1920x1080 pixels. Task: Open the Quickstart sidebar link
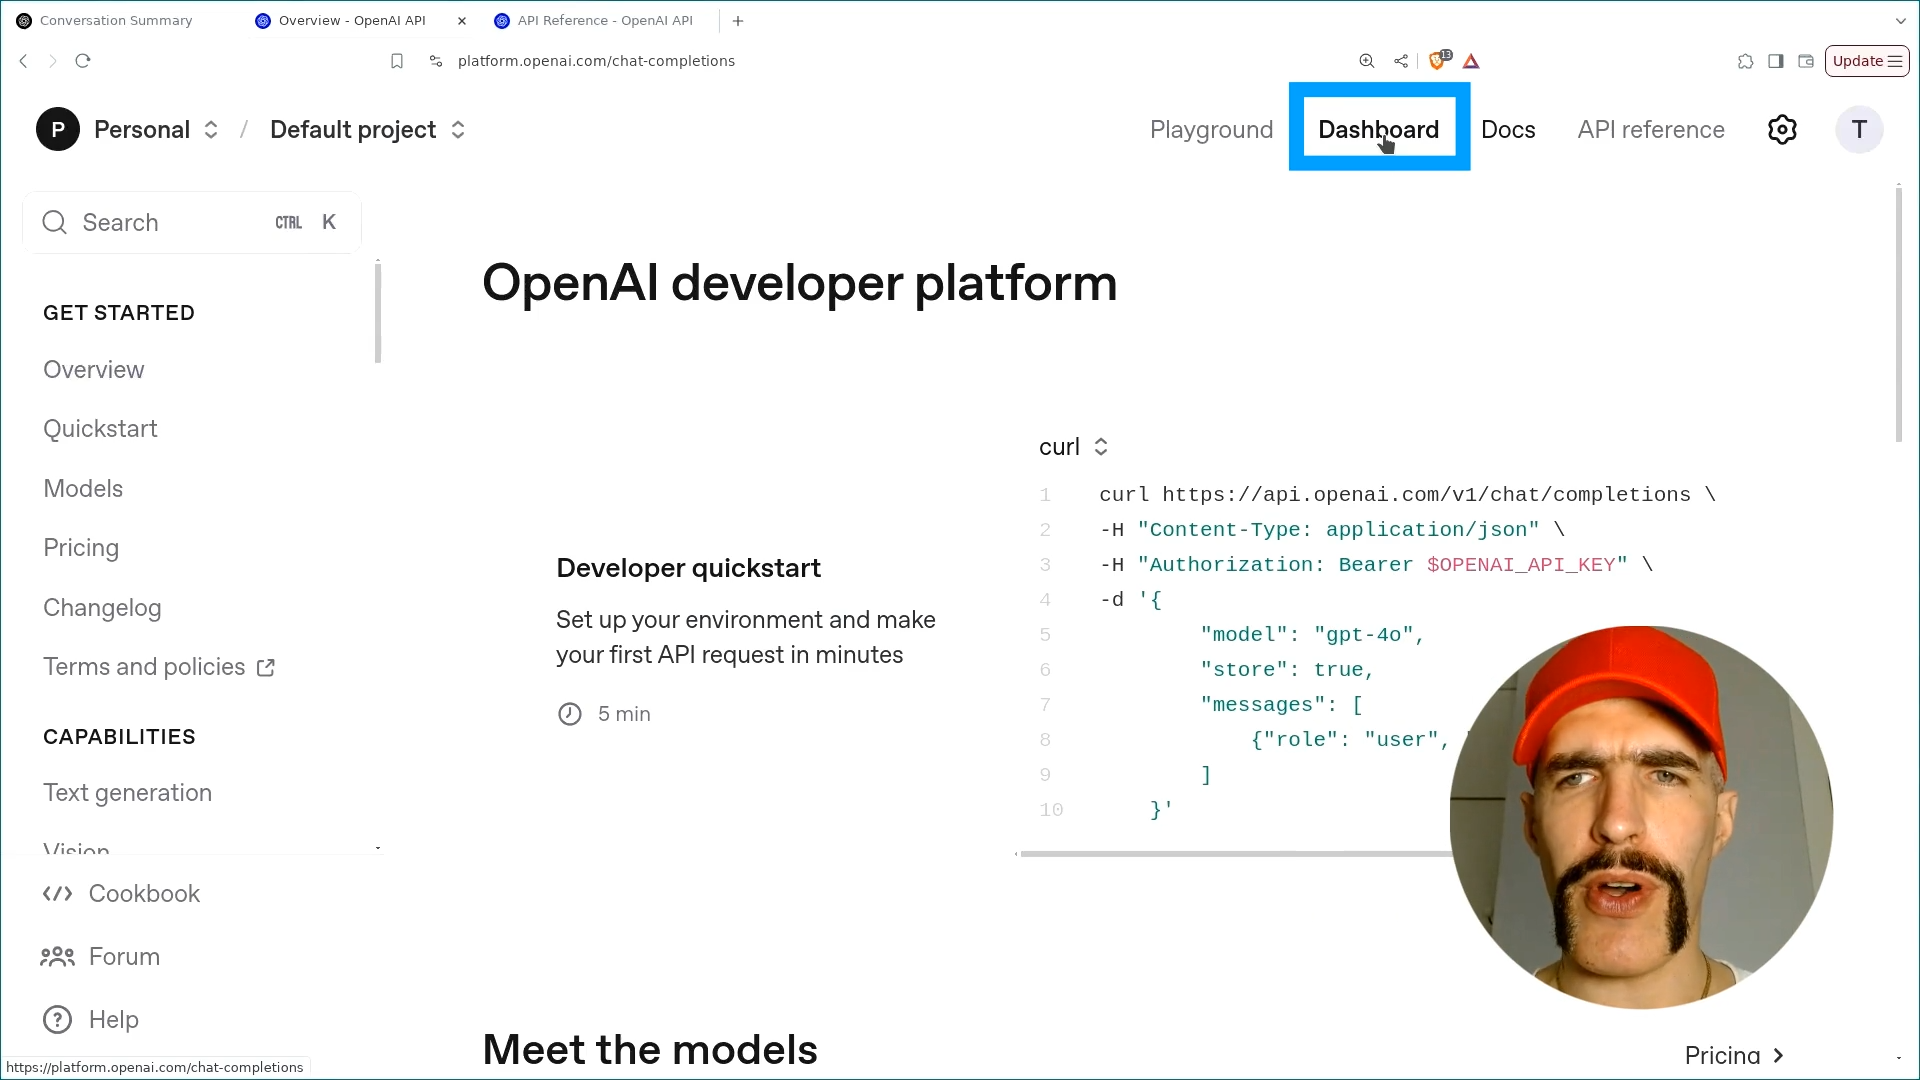[100, 429]
